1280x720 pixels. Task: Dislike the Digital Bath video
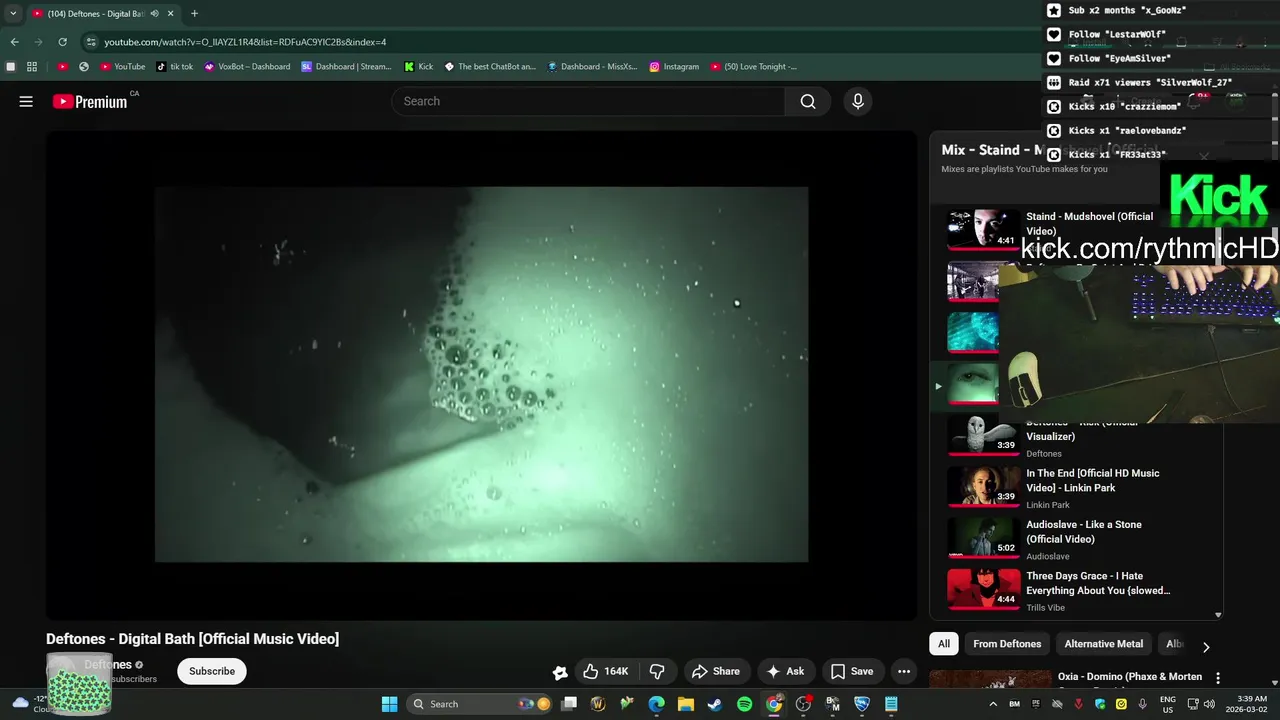[657, 671]
